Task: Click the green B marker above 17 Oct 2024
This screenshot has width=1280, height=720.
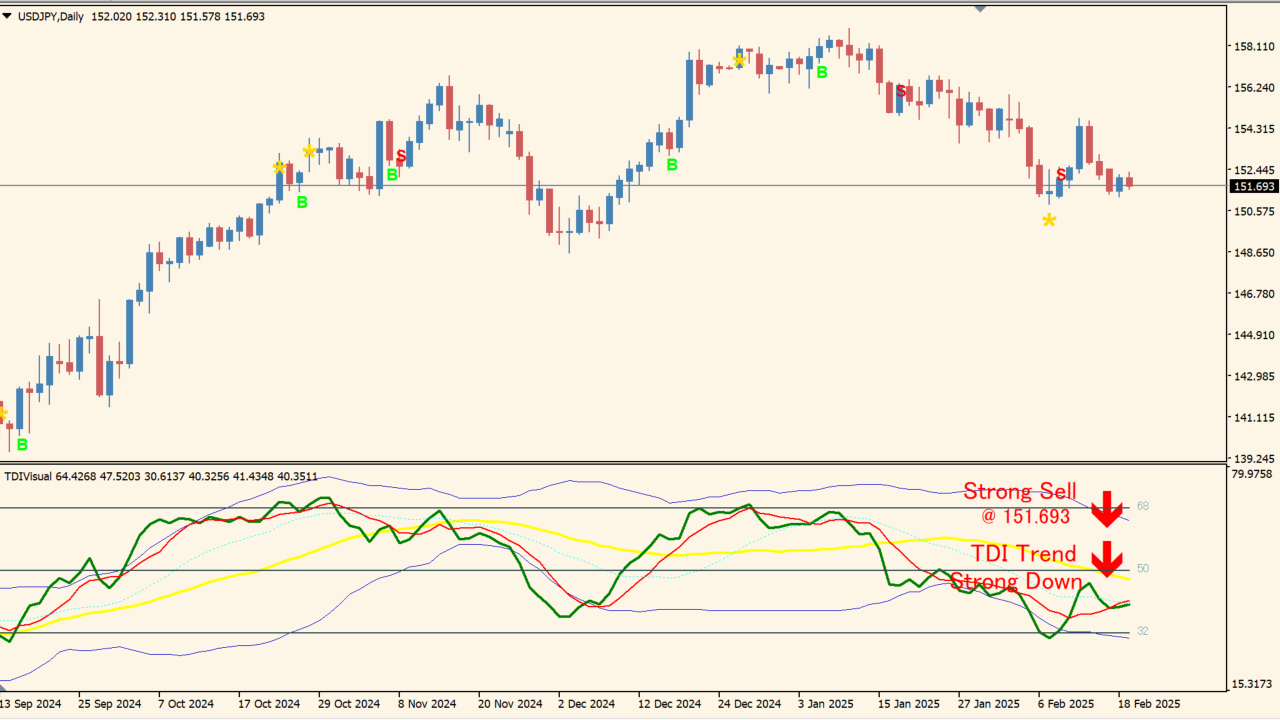Action: point(302,203)
